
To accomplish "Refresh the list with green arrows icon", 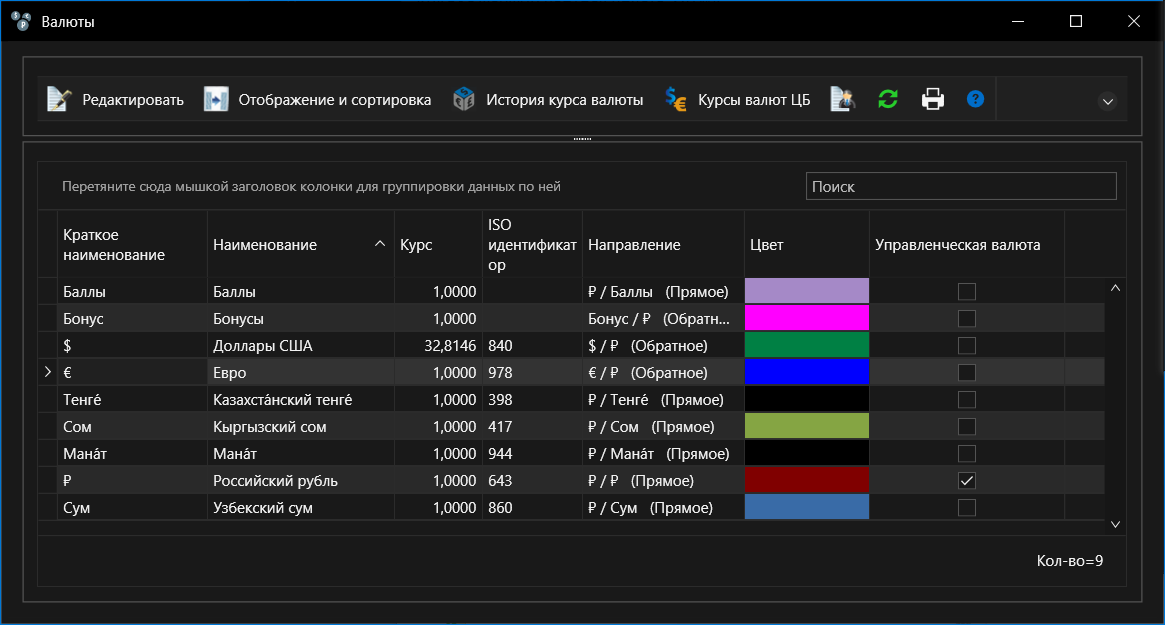I will click(888, 99).
